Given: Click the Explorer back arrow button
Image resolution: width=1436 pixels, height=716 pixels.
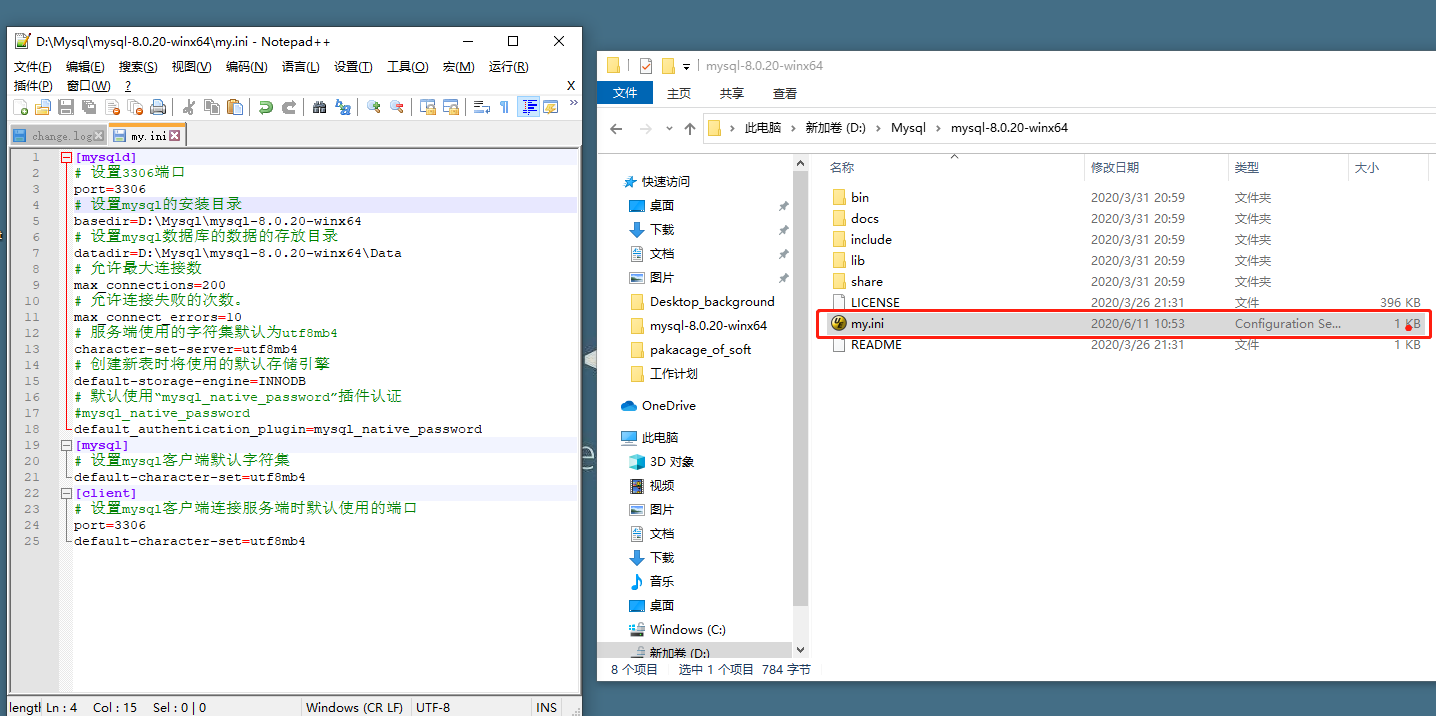Looking at the screenshot, I should (x=616, y=129).
